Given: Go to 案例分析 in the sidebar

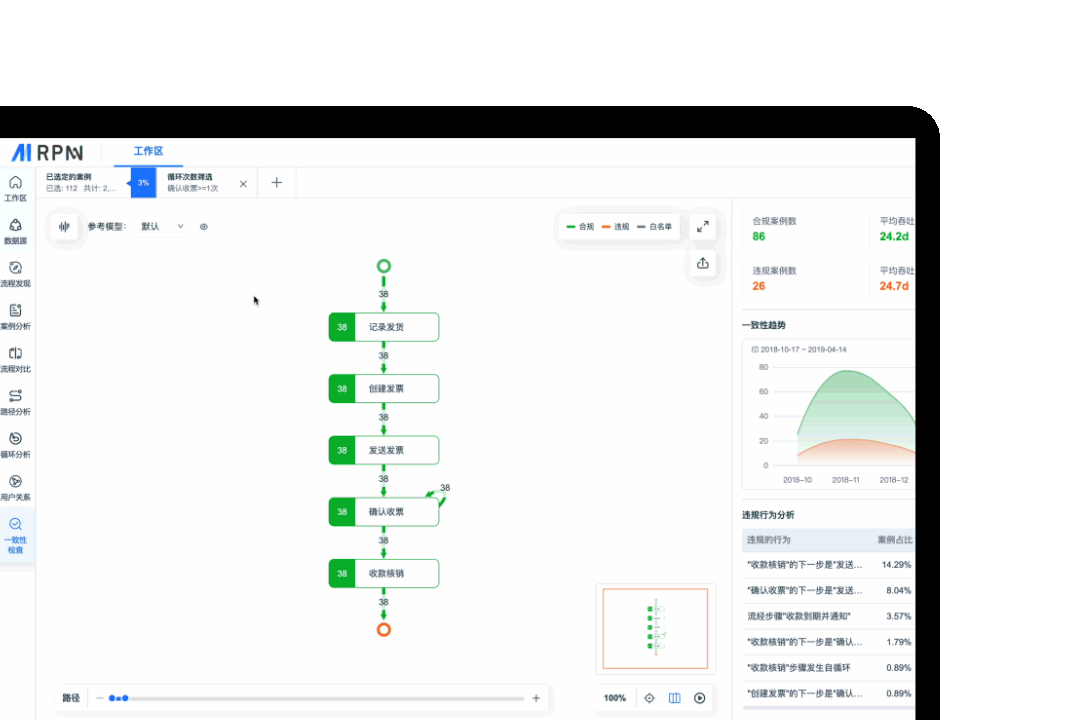Looking at the screenshot, I should 15,316.
